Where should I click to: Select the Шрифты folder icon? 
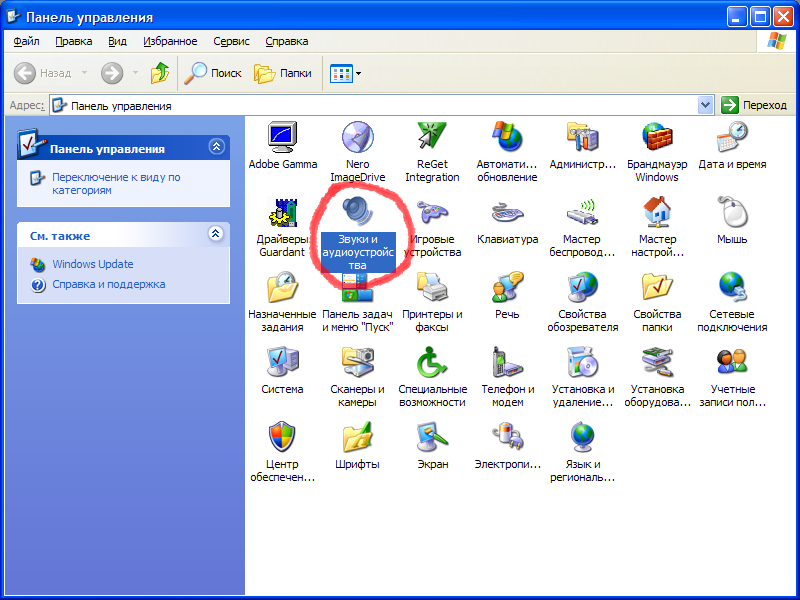(357, 437)
